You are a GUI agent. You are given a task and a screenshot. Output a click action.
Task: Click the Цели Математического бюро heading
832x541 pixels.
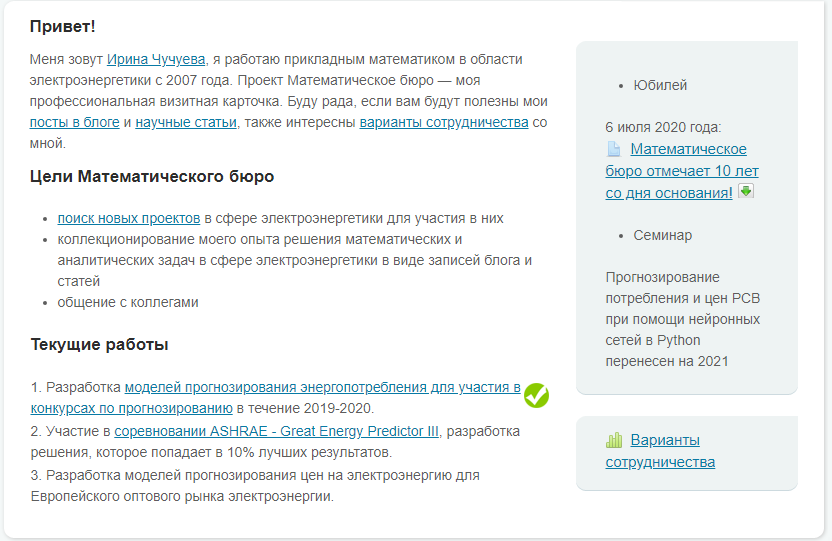152,176
